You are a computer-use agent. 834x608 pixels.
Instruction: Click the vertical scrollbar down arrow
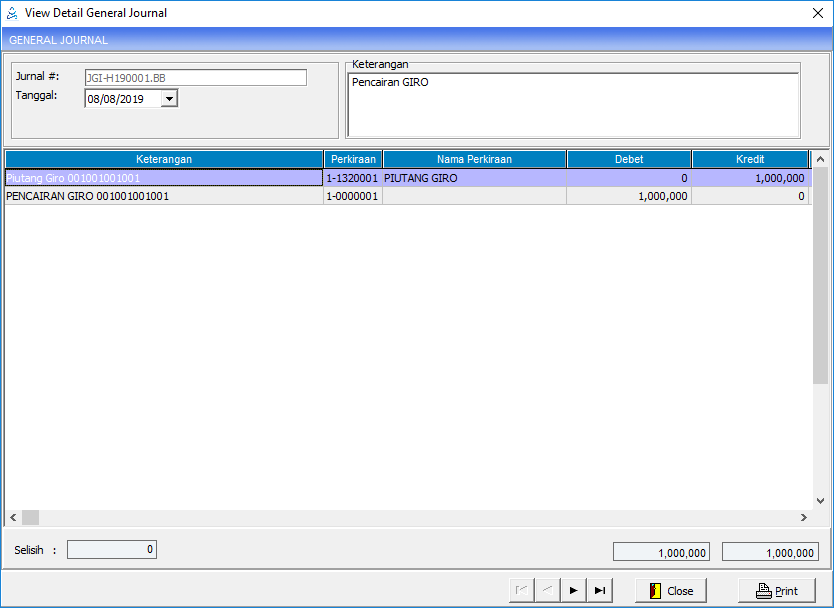(820, 501)
